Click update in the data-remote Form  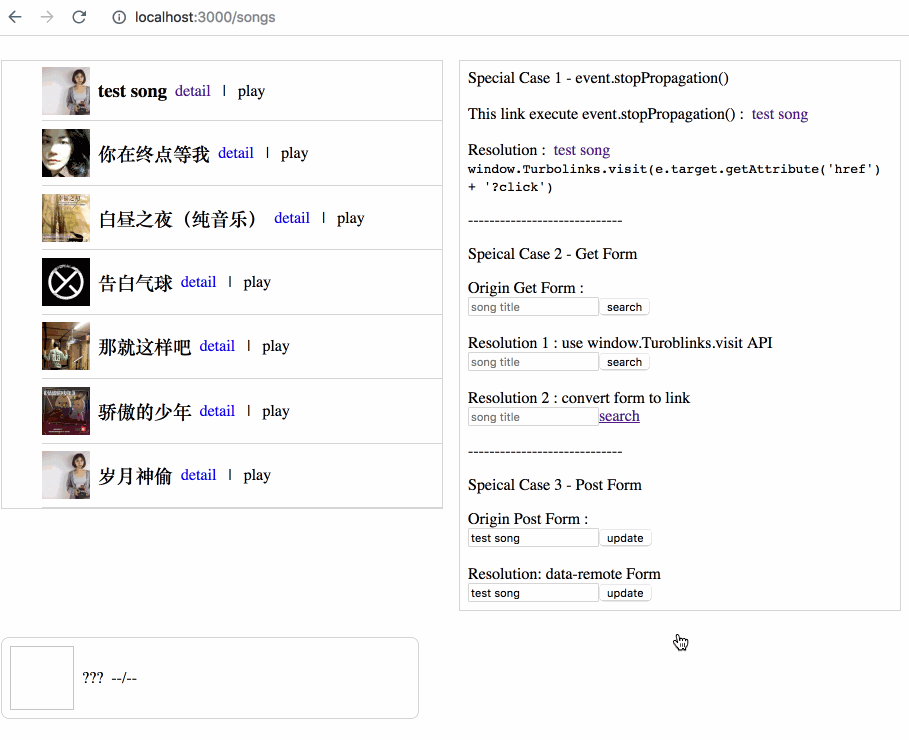[625, 593]
